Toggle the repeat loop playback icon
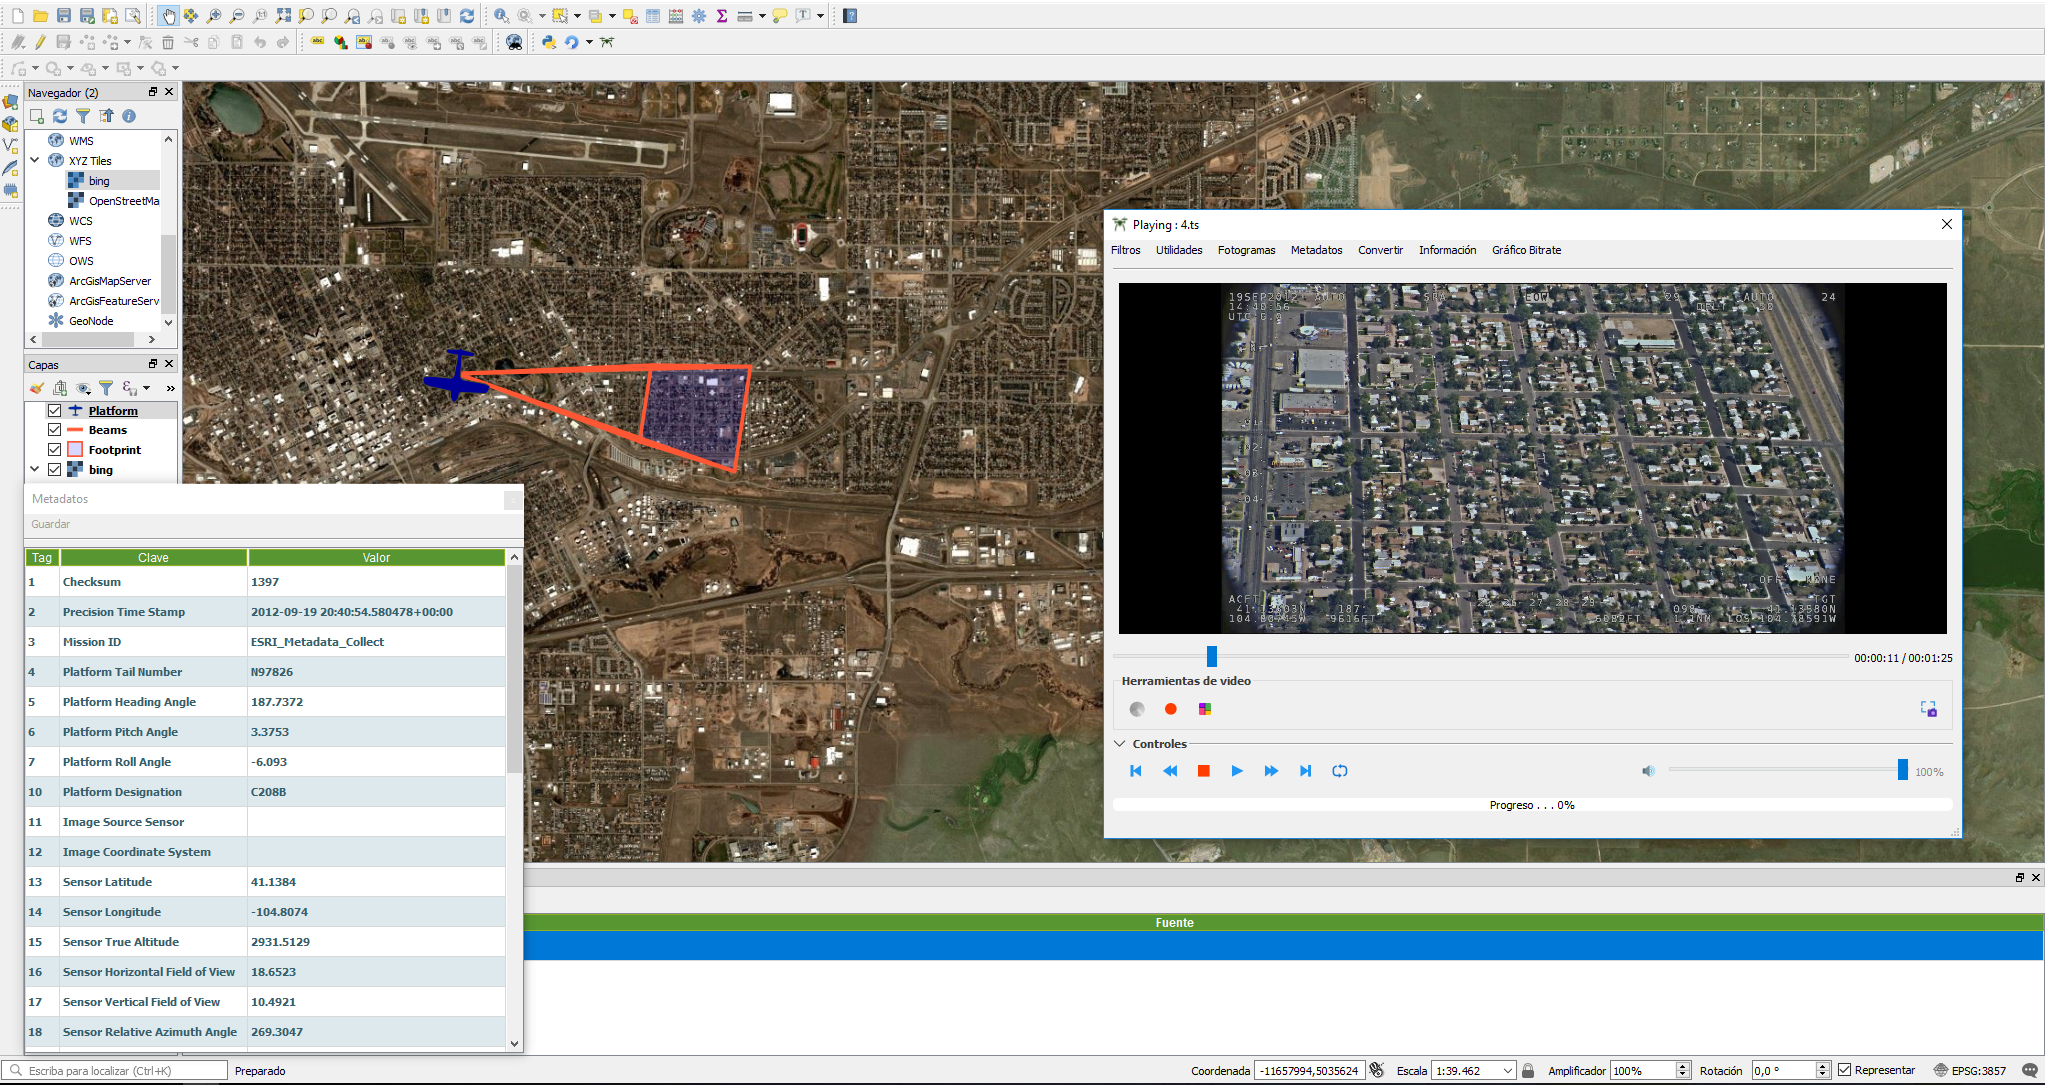2045x1085 pixels. (1340, 771)
